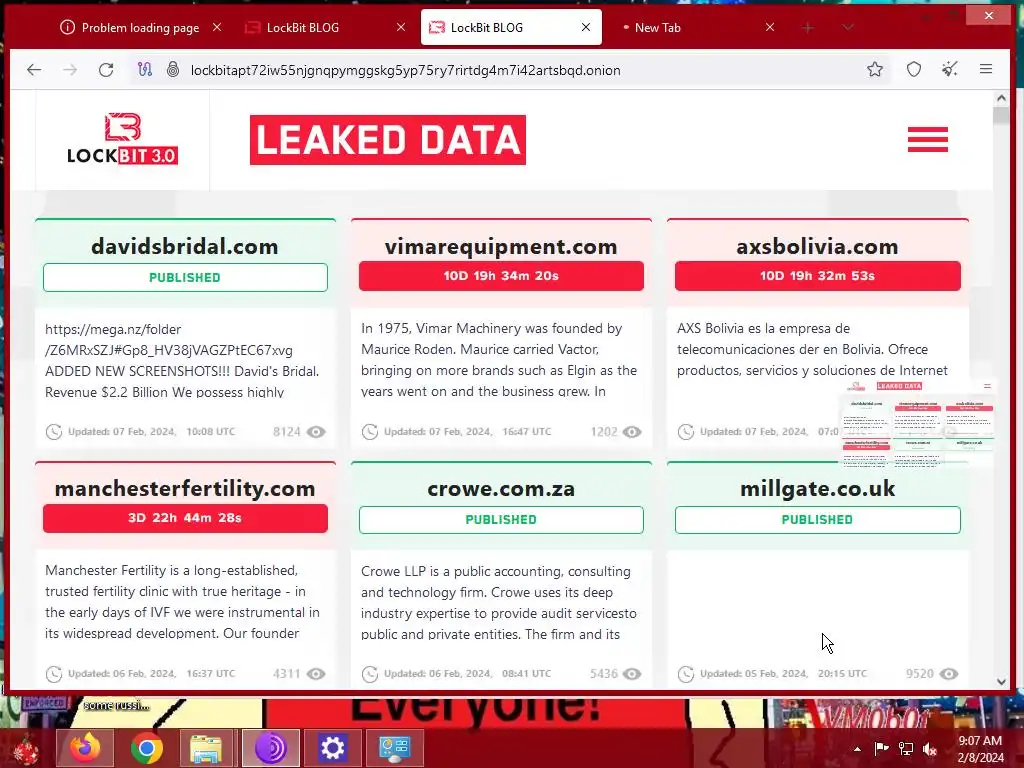This screenshot has width=1024, height=768.
Task: Launch Google Chrome from the taskbar
Action: pyautogui.click(x=146, y=748)
